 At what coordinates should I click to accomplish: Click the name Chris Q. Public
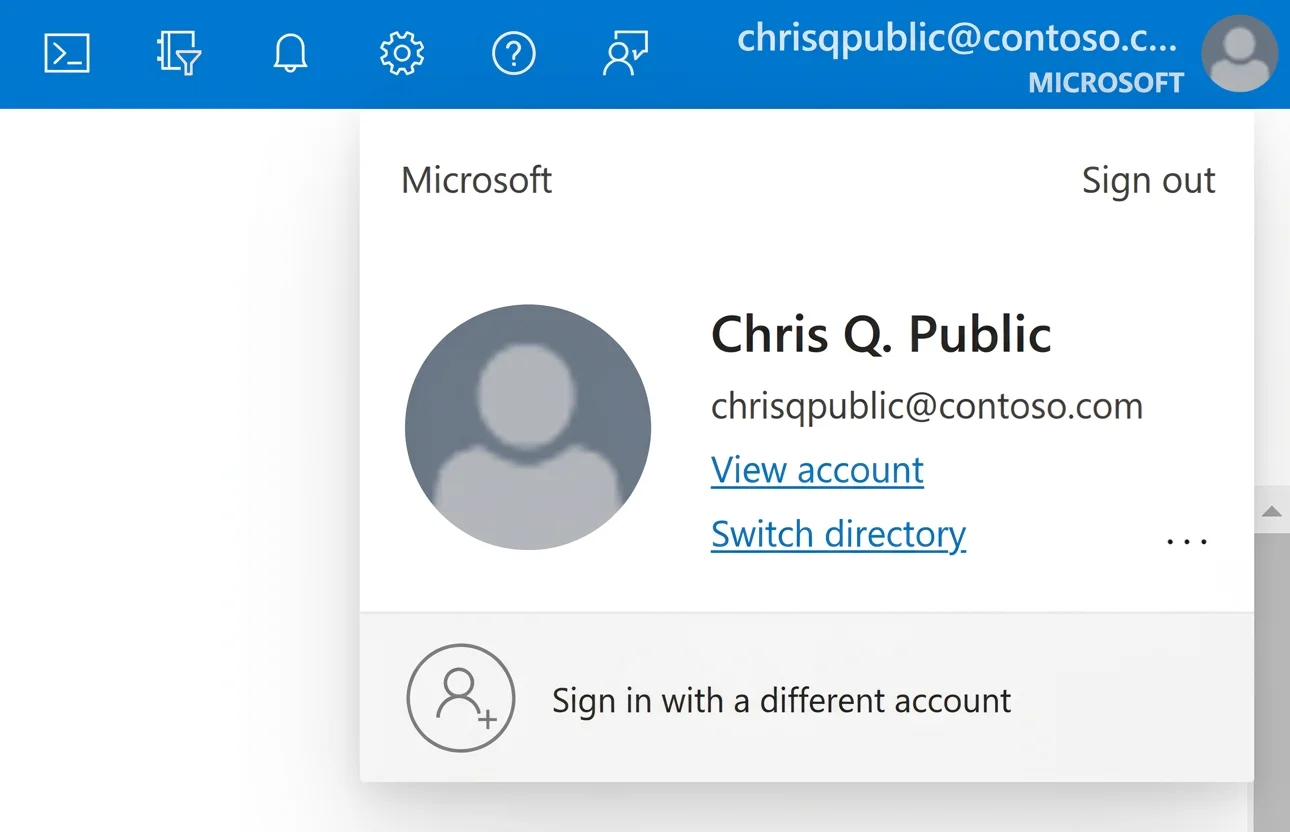[x=881, y=333]
